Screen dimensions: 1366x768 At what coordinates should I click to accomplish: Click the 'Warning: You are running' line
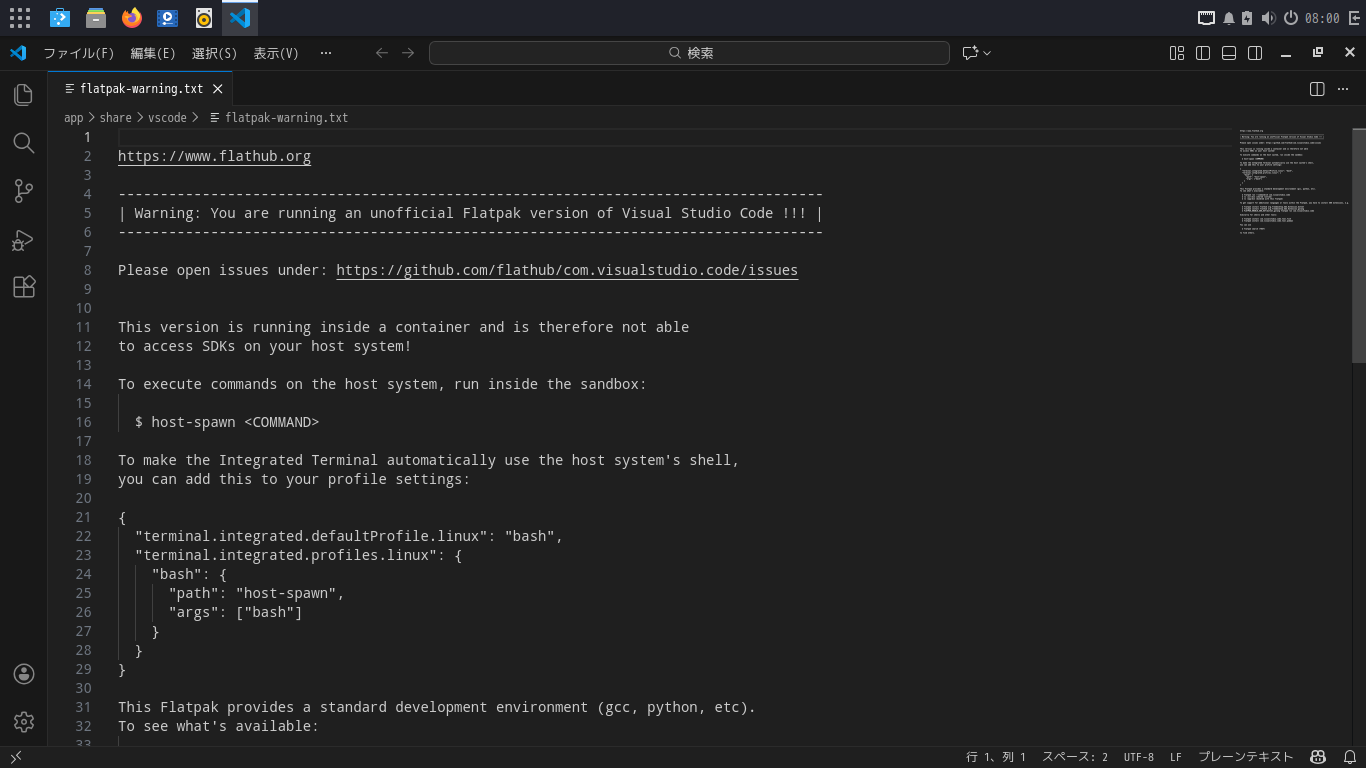[x=470, y=214]
